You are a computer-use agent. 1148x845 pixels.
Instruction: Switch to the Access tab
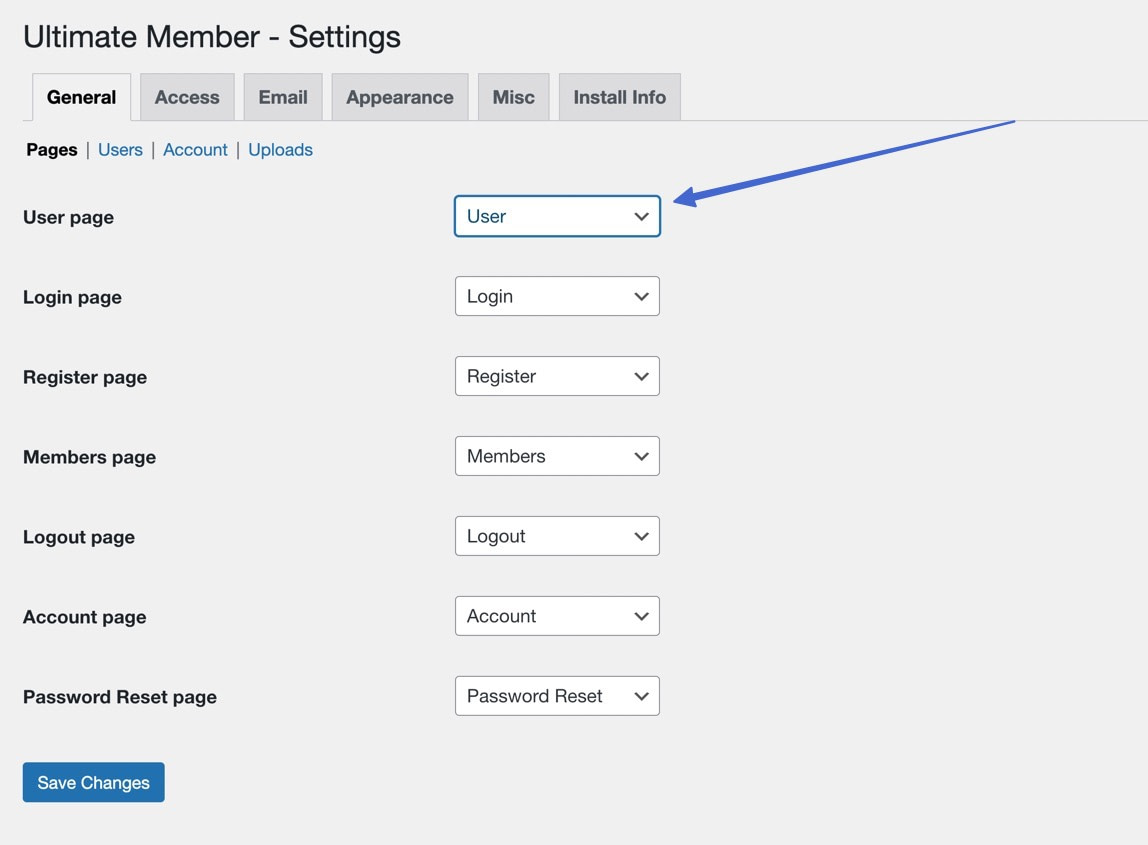[x=187, y=97]
